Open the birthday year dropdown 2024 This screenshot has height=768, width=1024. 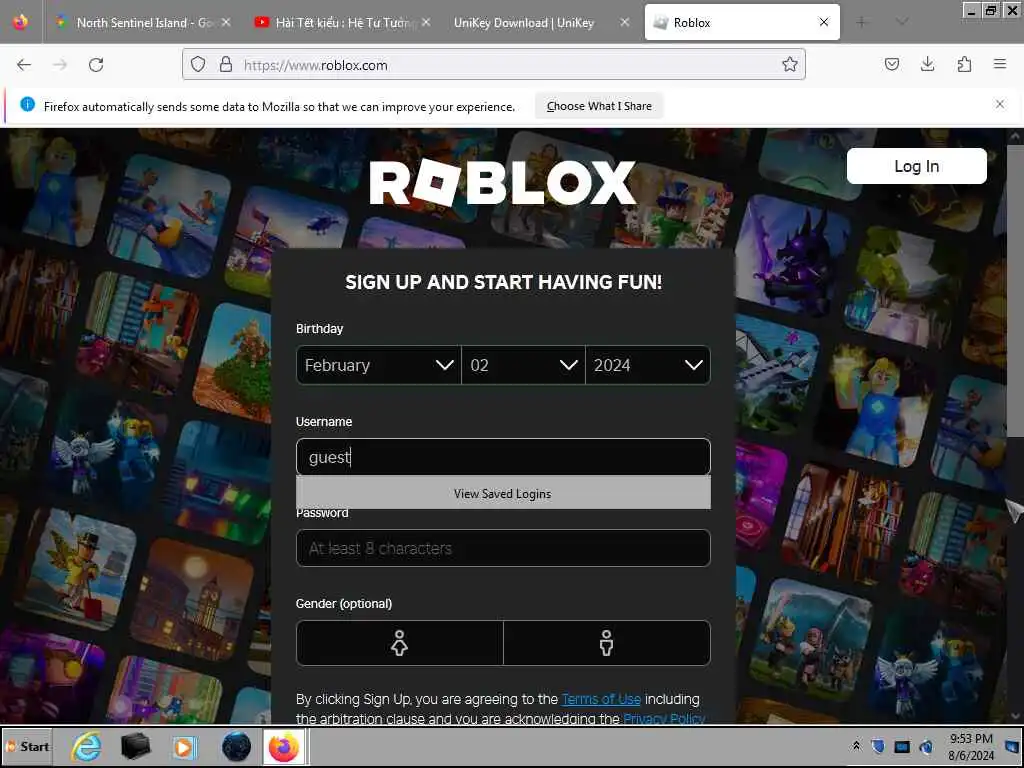coord(648,365)
